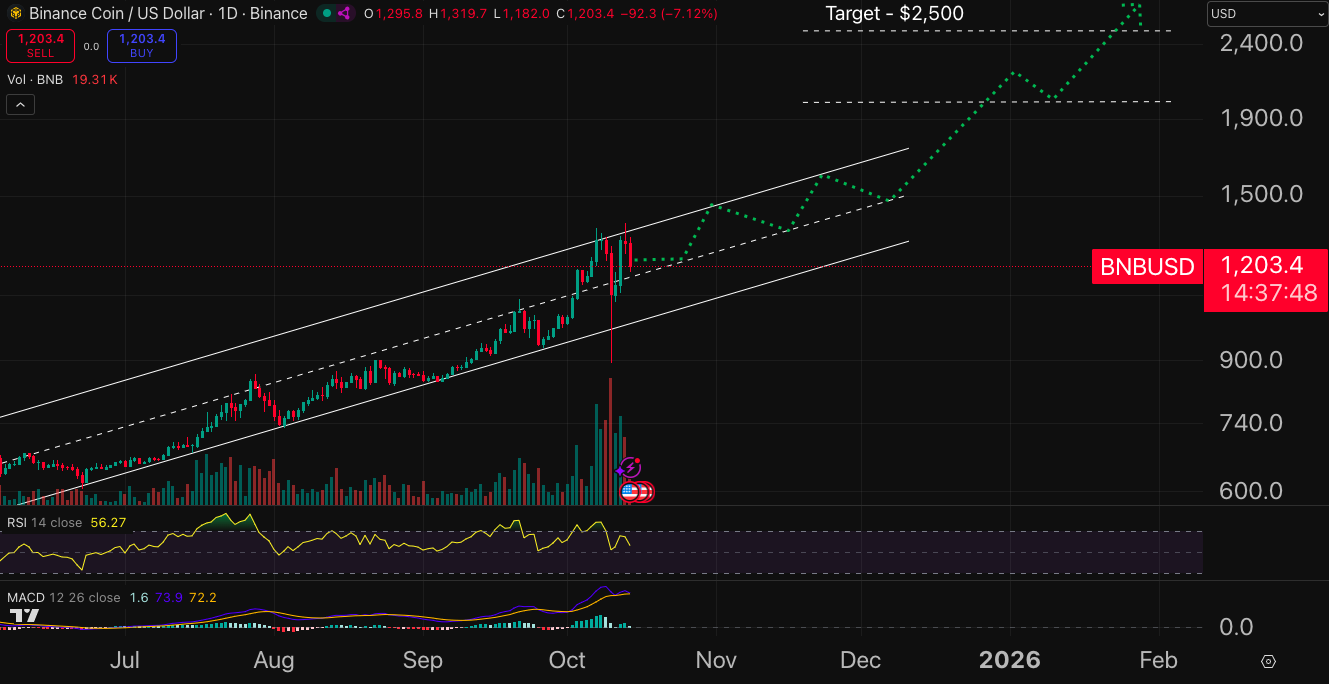Click the US flag coin icon on chart

coord(627,491)
